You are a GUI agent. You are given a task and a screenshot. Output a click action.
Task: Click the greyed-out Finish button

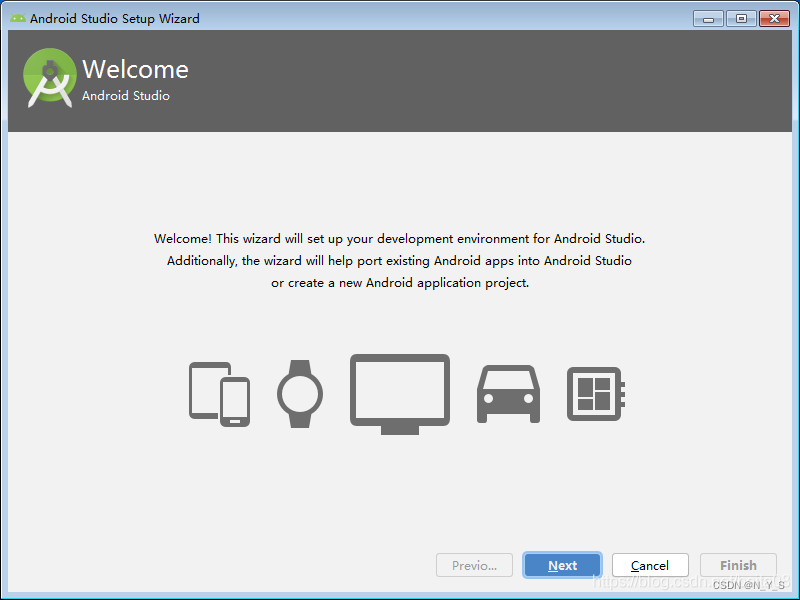(x=738, y=565)
